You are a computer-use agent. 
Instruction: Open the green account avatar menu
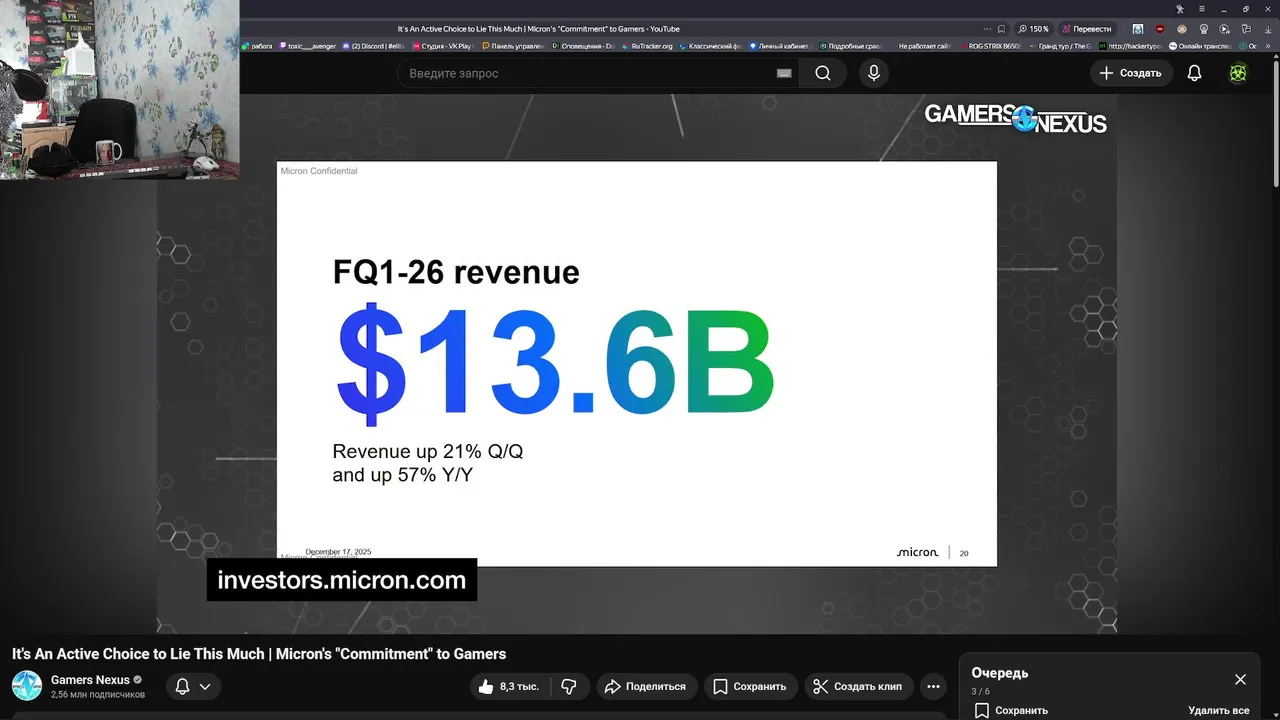pos(1238,73)
